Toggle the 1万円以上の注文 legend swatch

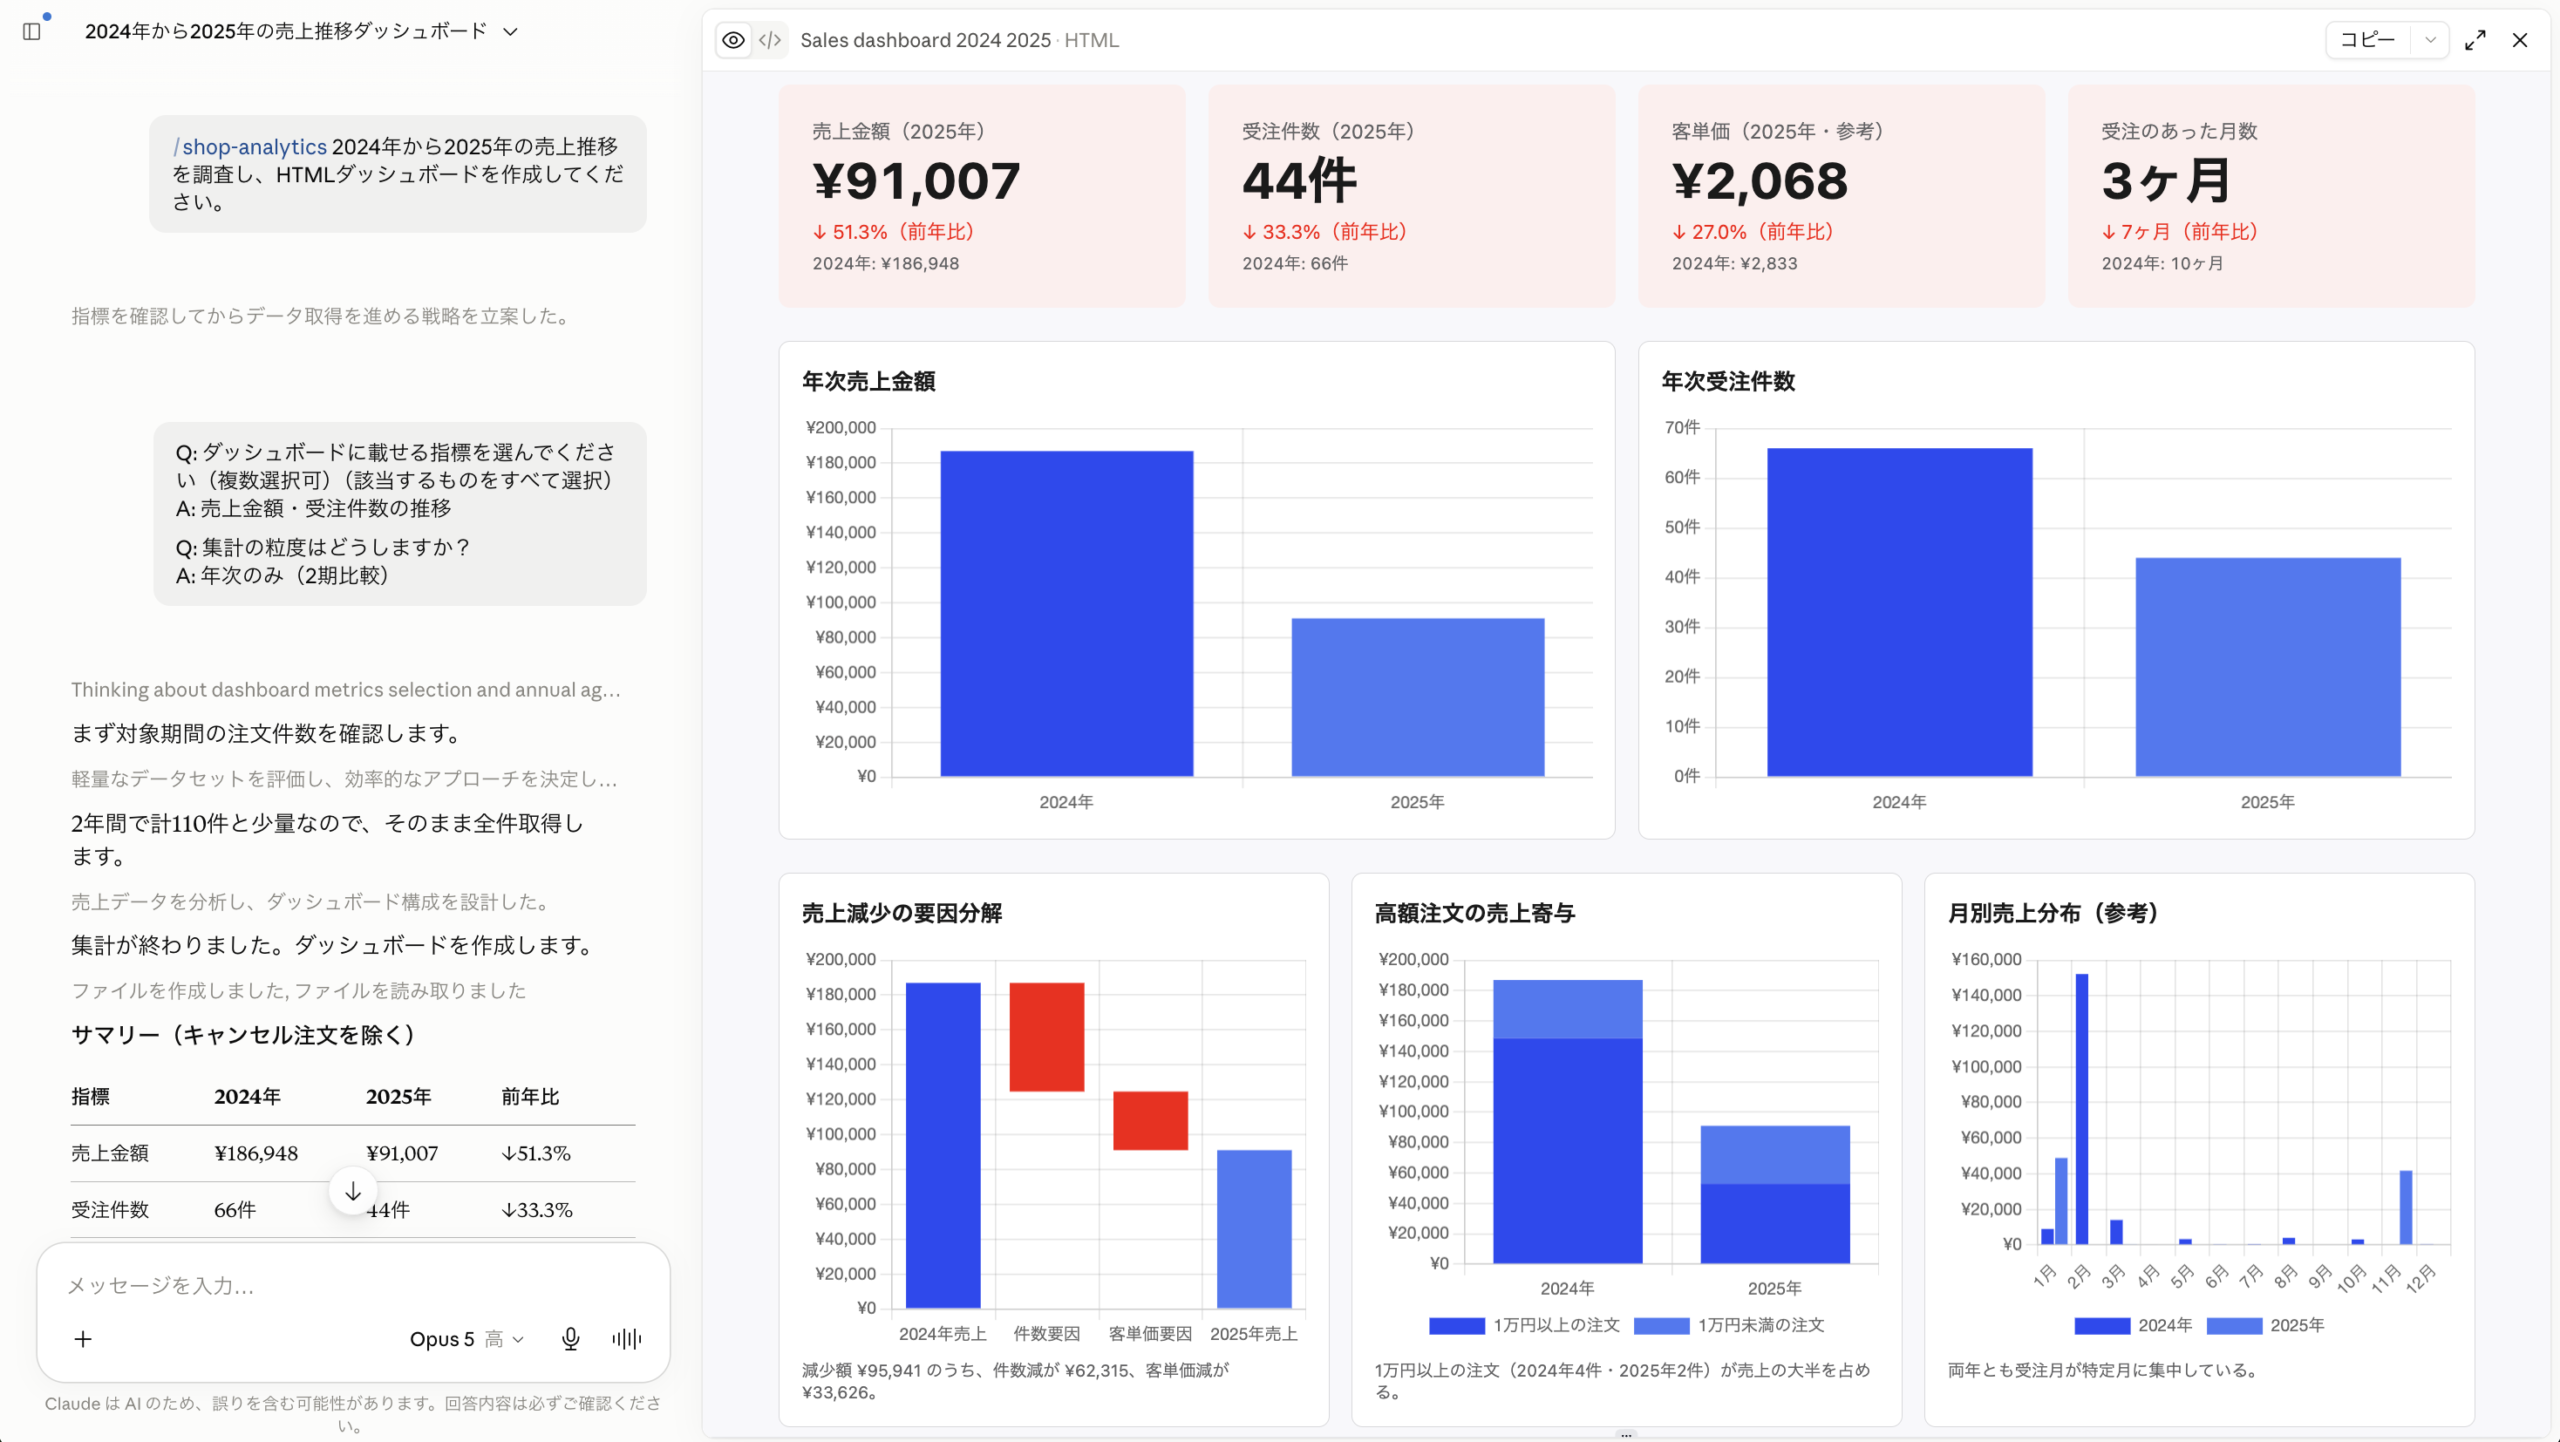pos(1457,1326)
